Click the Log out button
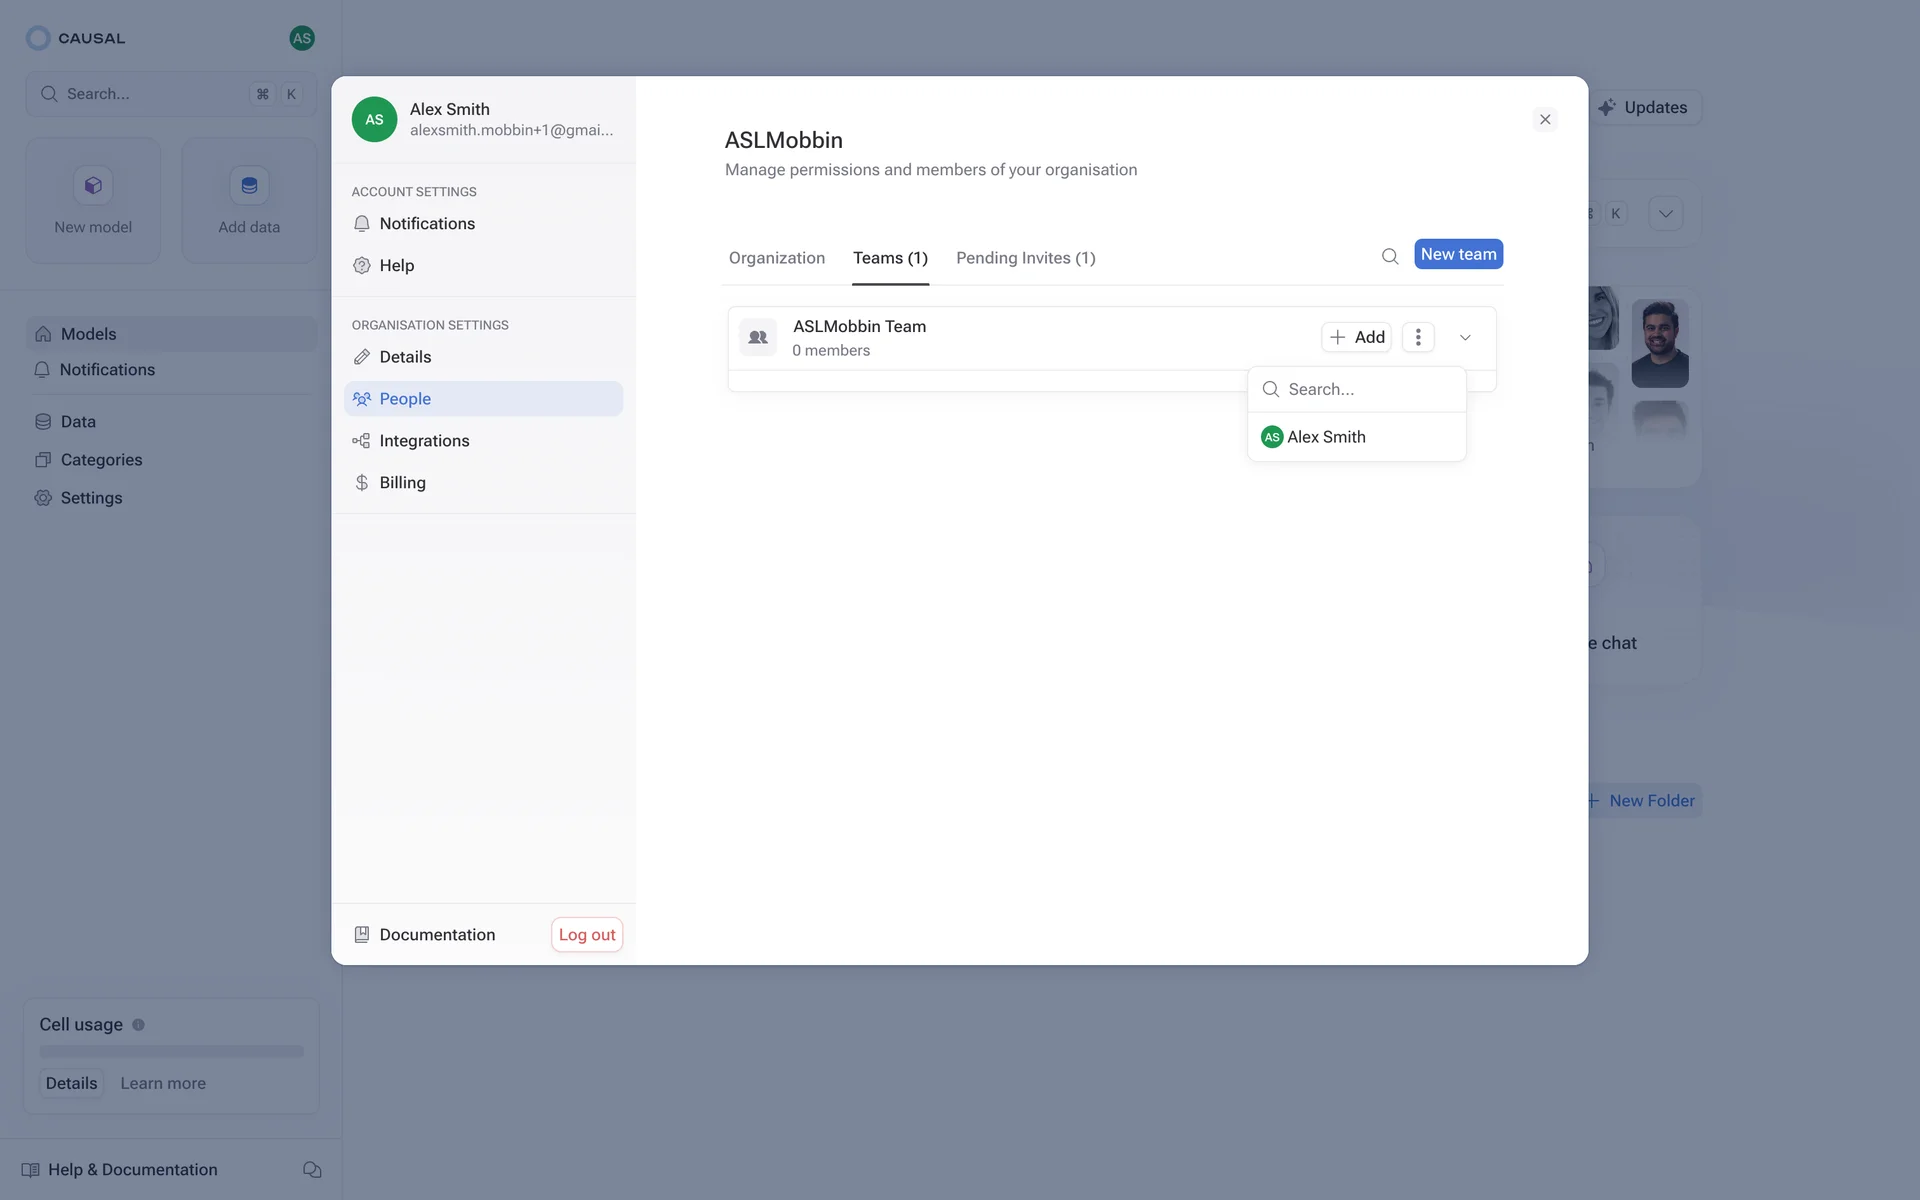Viewport: 1920px width, 1200px height. pos(587,934)
